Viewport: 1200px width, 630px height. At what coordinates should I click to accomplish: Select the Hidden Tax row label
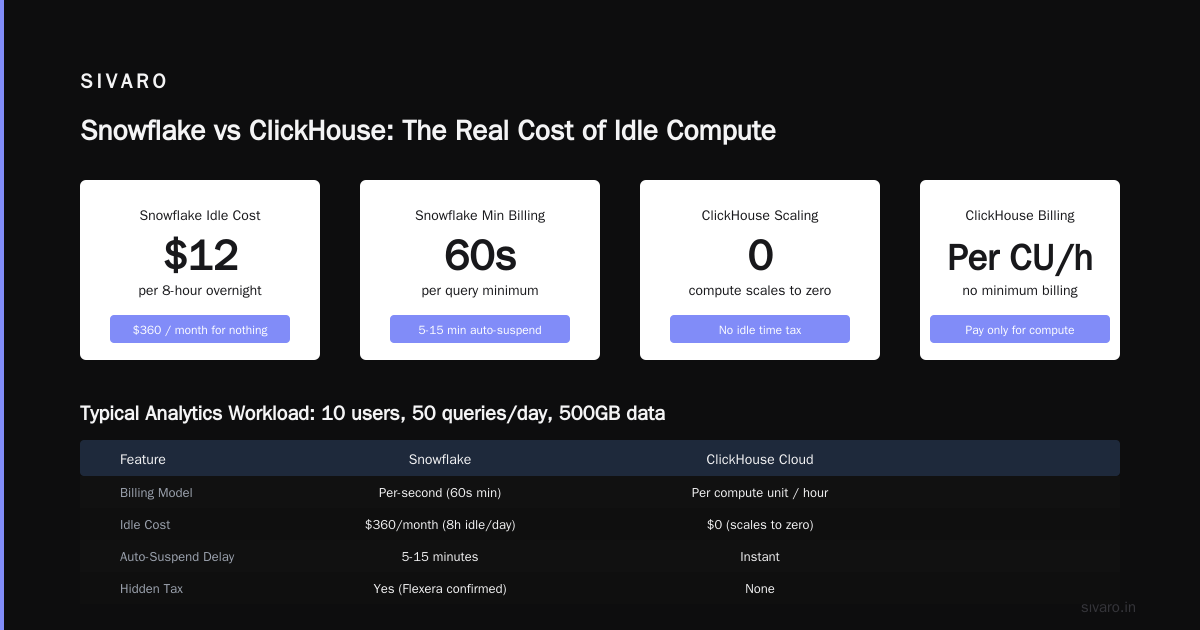click(x=151, y=589)
